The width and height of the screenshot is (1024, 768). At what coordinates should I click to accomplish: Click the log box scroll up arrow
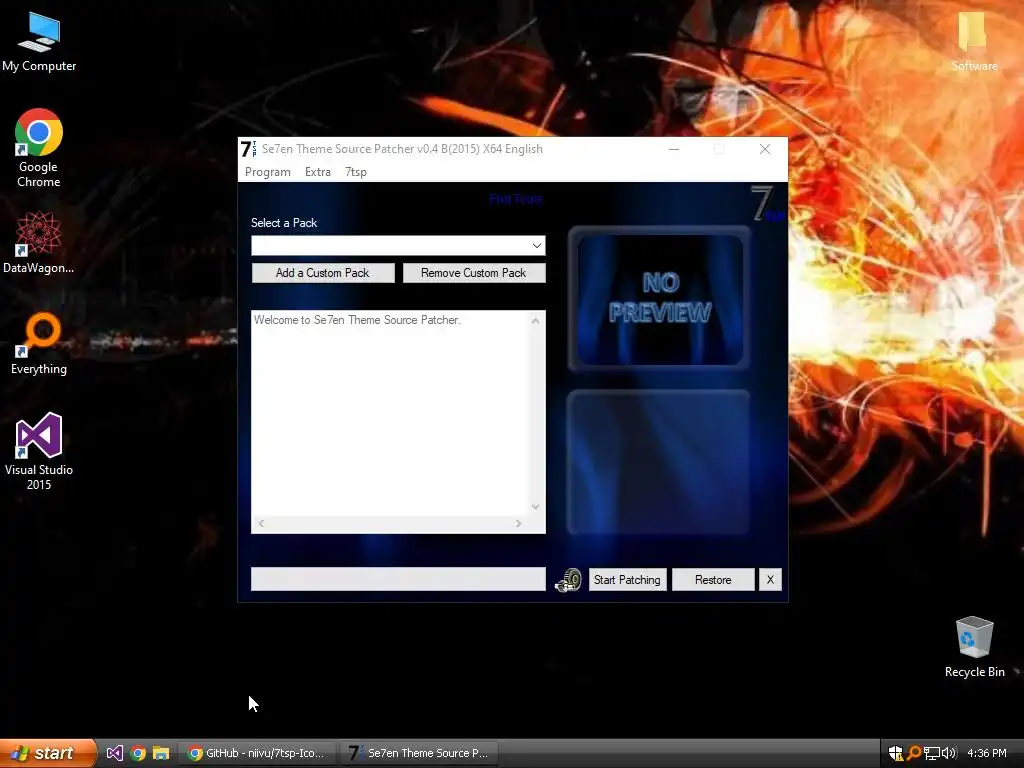(536, 321)
